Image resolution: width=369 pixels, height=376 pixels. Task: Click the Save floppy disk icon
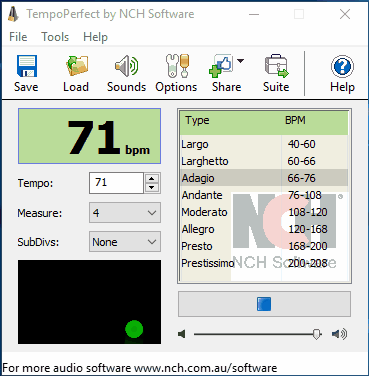27,66
